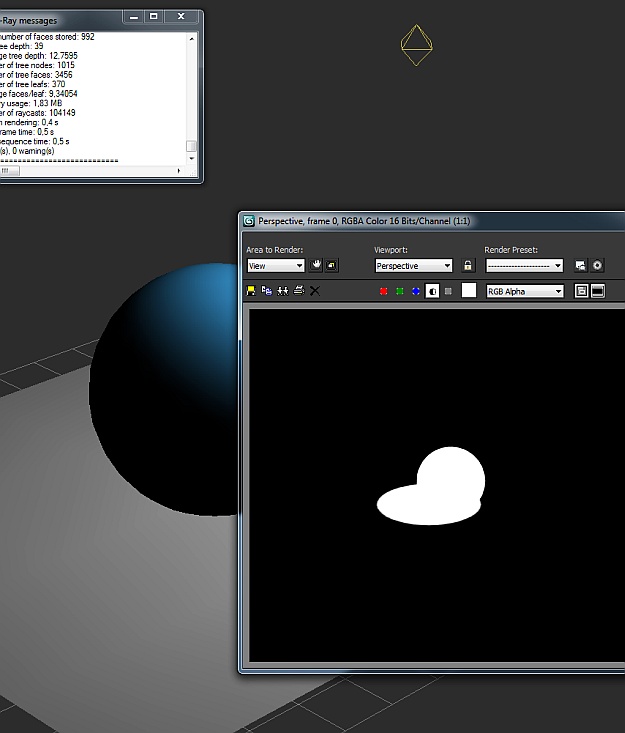Select the yellow light object in viewport

click(x=417, y=45)
